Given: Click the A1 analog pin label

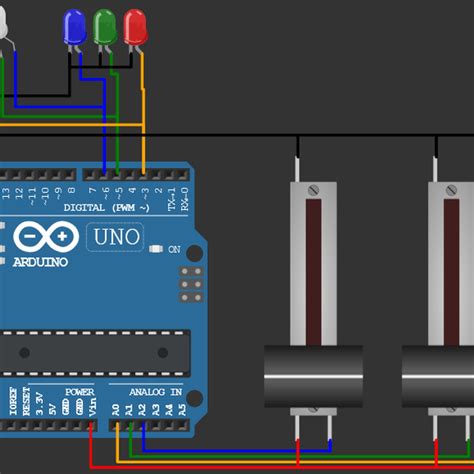Looking at the screenshot, I should (x=129, y=410).
